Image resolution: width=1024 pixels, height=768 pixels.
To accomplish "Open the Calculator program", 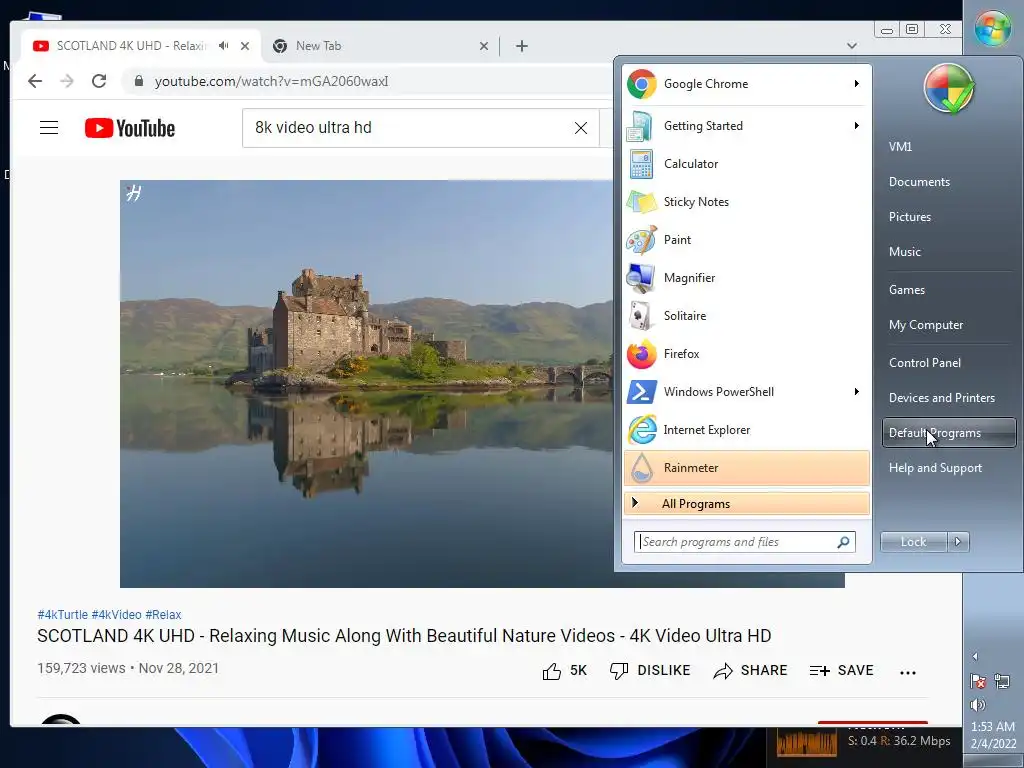I will (x=746, y=164).
